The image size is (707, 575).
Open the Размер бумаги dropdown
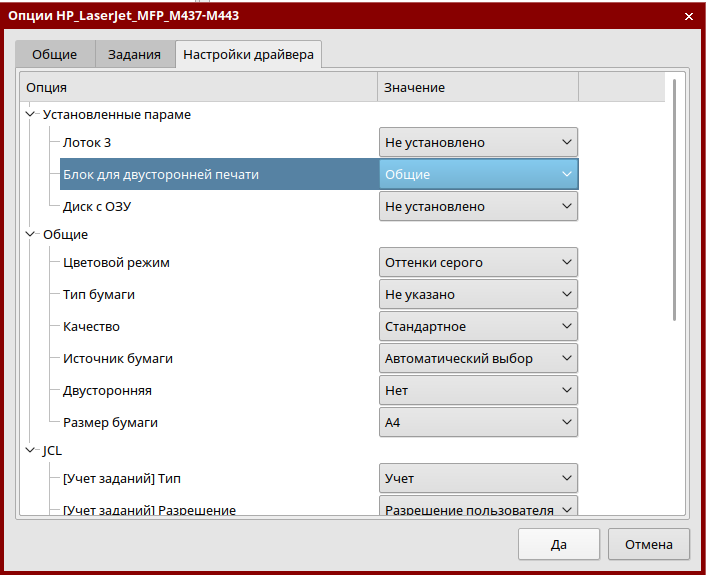478,423
